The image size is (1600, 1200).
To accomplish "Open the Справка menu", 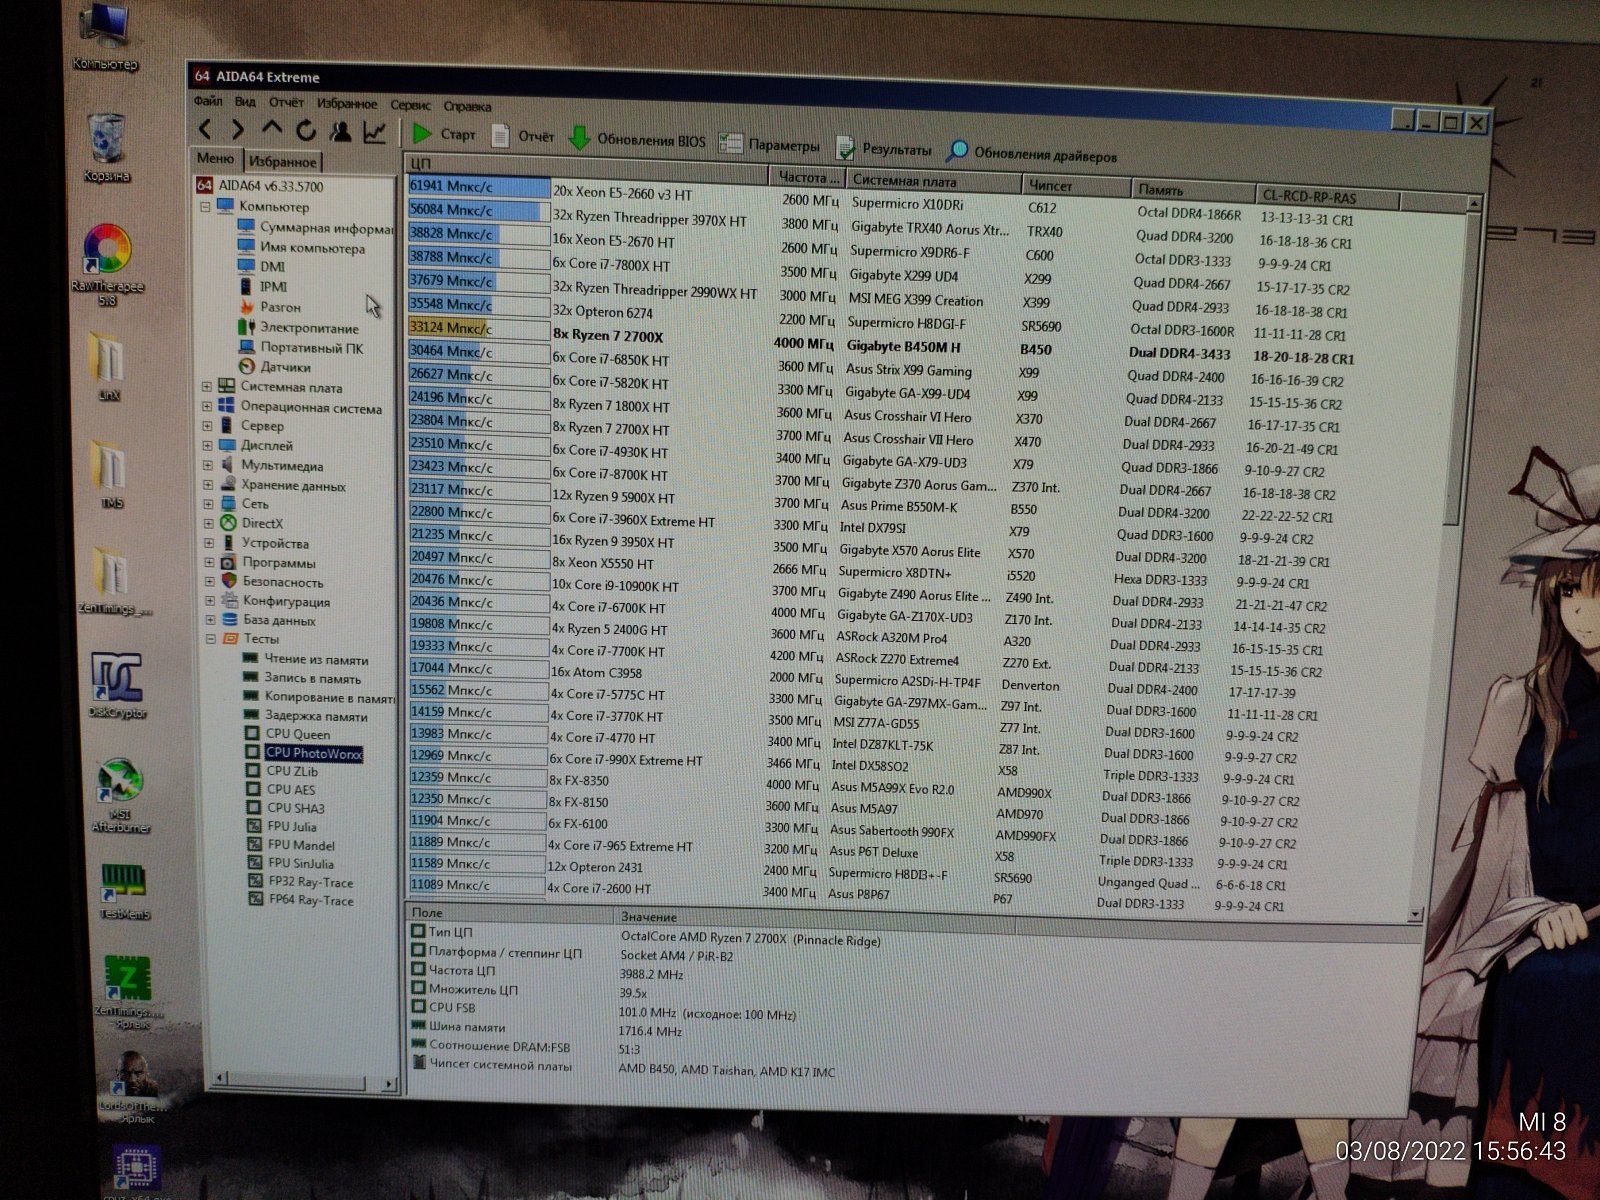I will click(467, 106).
